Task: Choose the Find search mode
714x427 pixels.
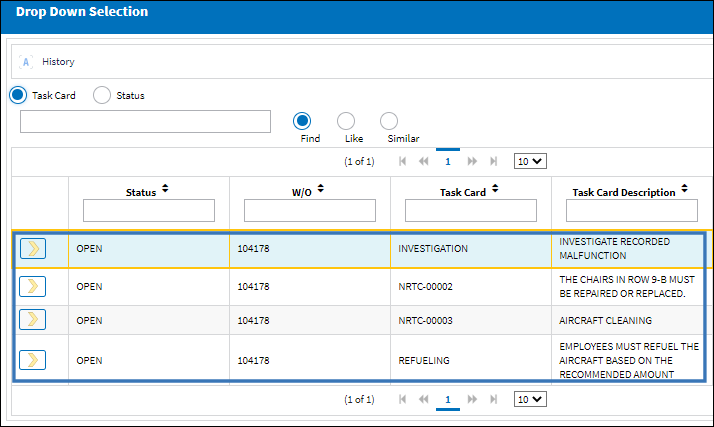Action: point(302,121)
